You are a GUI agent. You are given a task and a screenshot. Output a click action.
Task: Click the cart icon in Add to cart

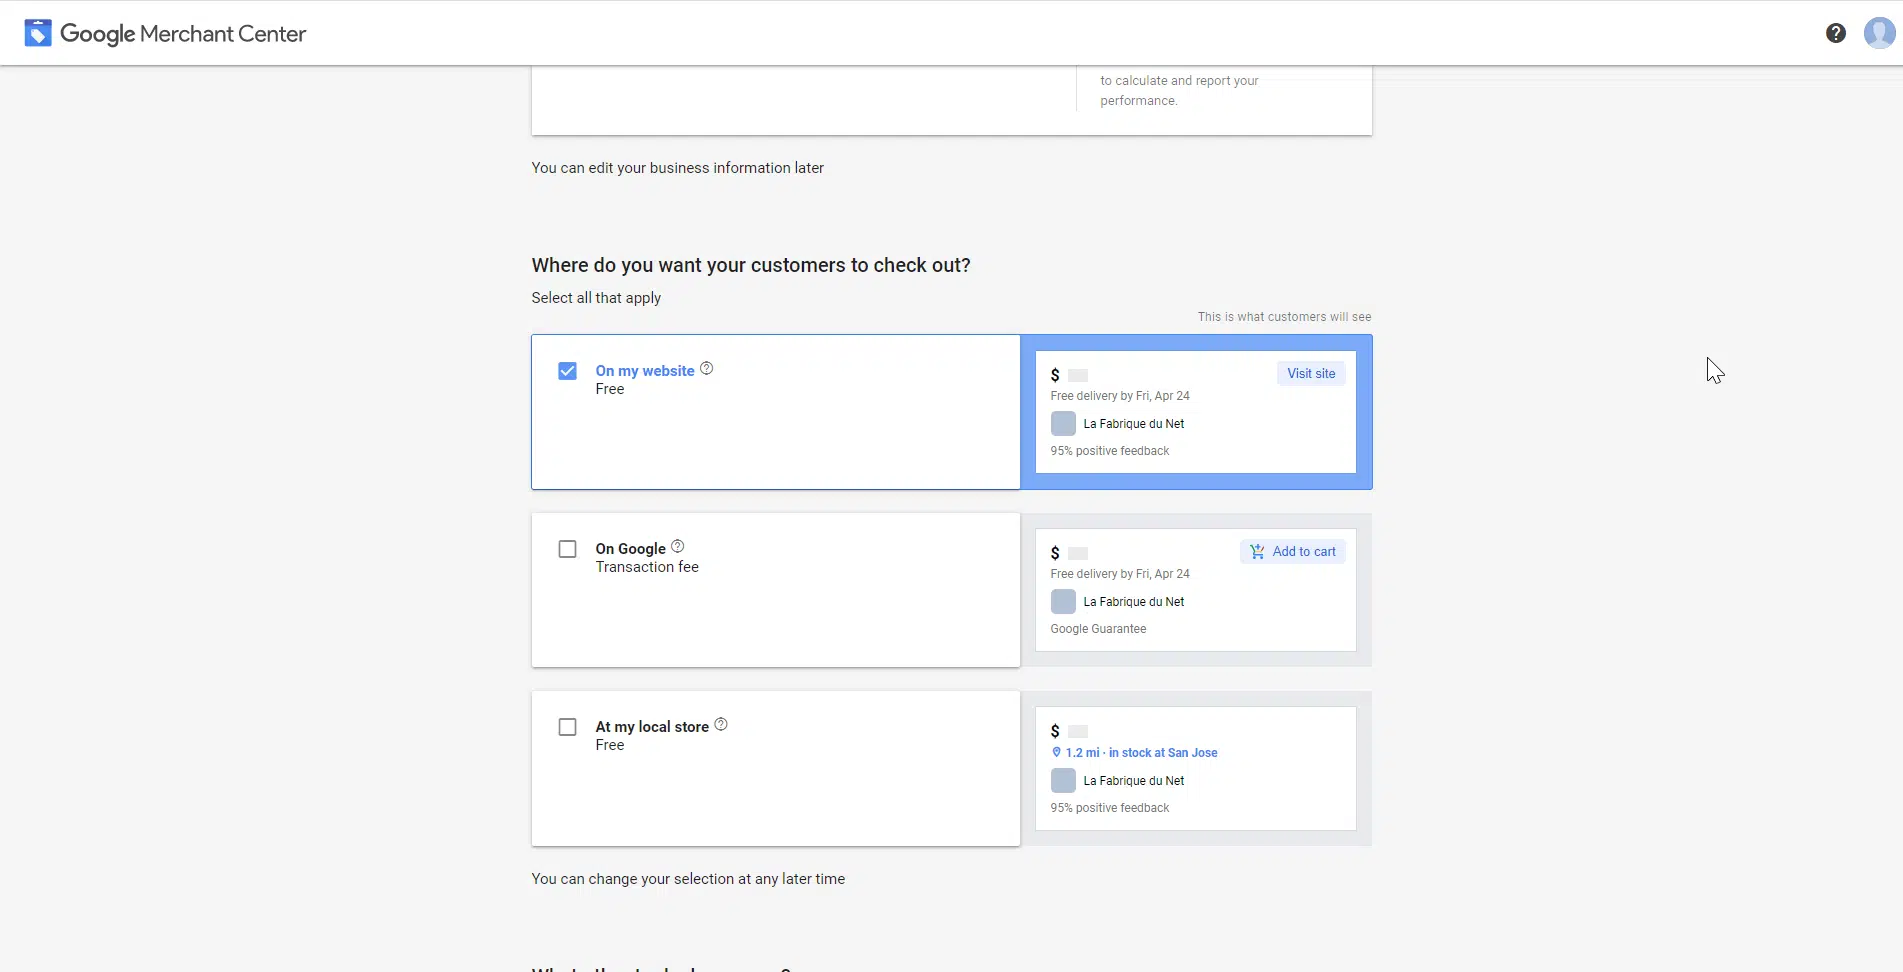[1257, 552]
